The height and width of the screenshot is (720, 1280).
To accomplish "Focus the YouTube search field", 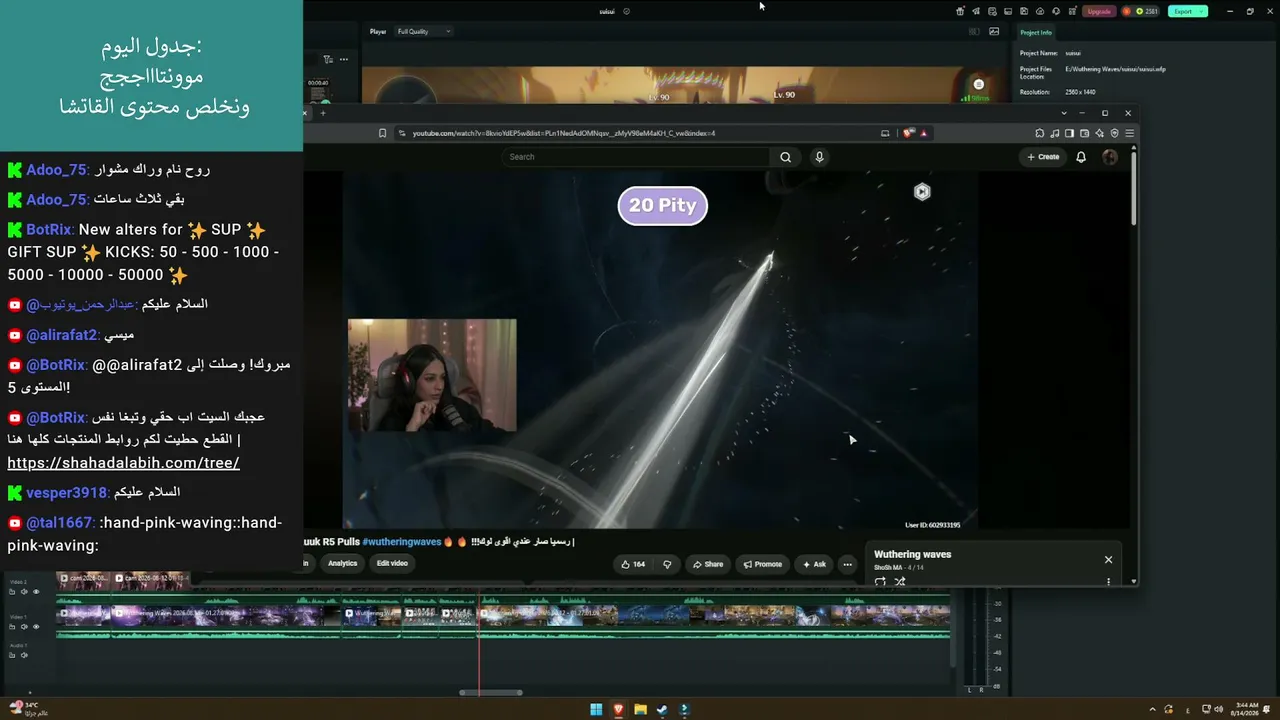I will click(635, 157).
